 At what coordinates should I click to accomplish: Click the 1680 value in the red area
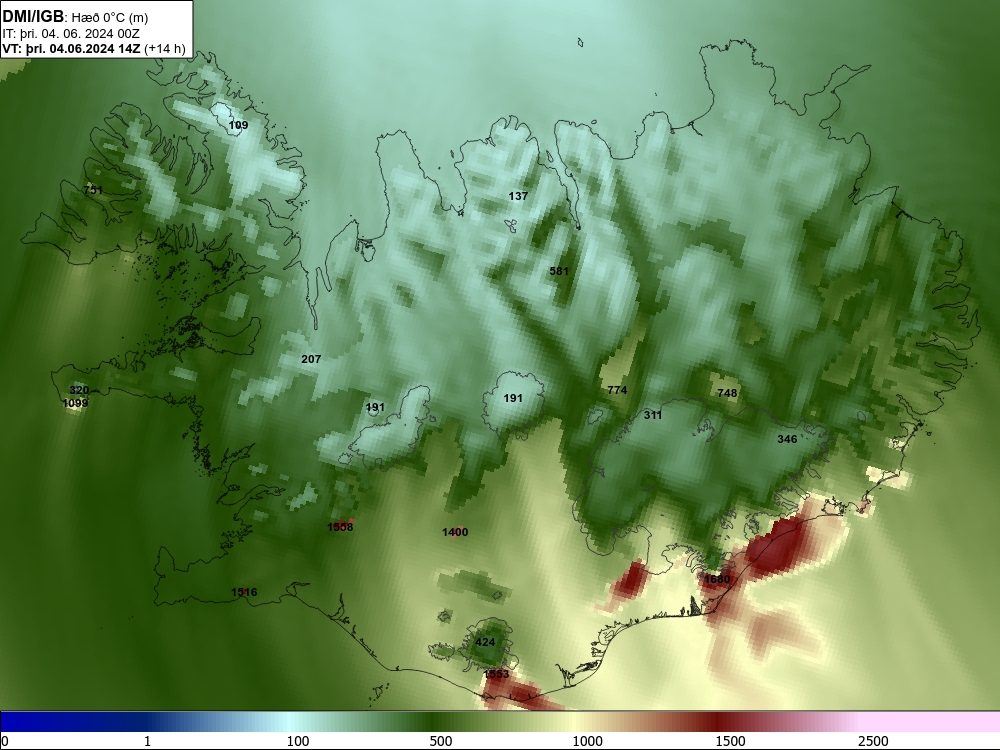point(716,579)
